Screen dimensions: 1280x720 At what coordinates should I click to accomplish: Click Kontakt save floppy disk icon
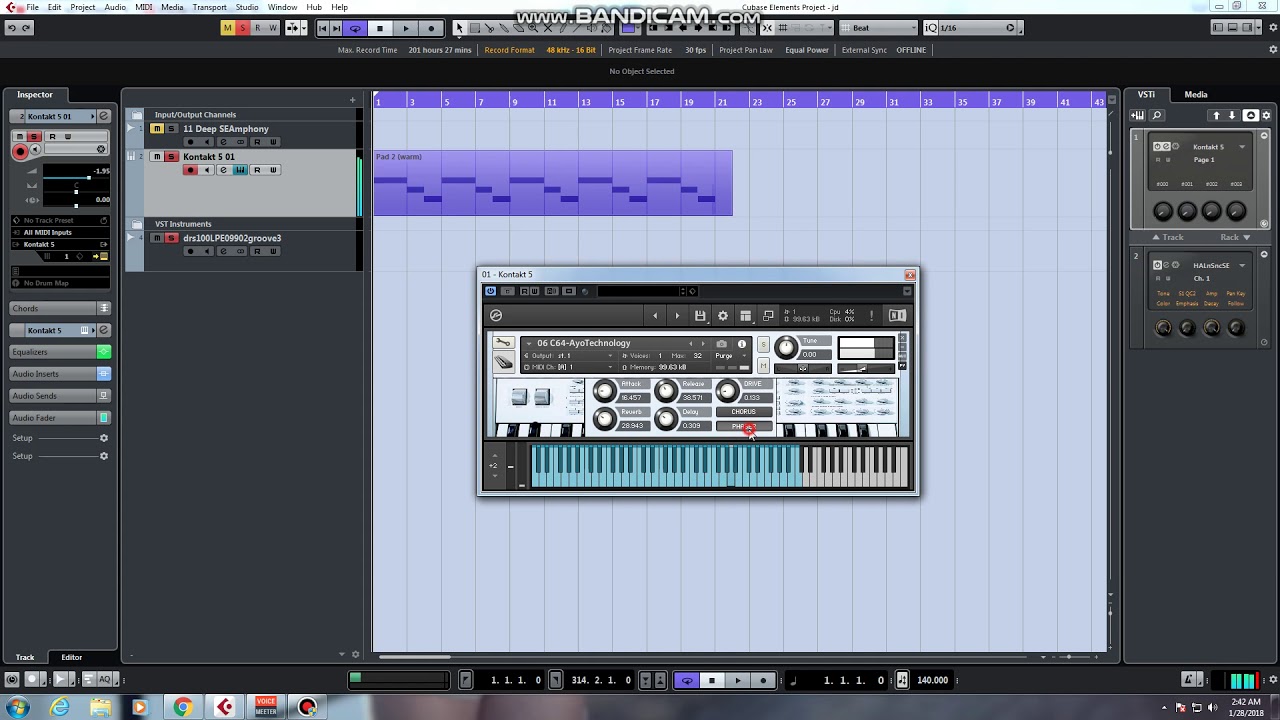pos(700,315)
